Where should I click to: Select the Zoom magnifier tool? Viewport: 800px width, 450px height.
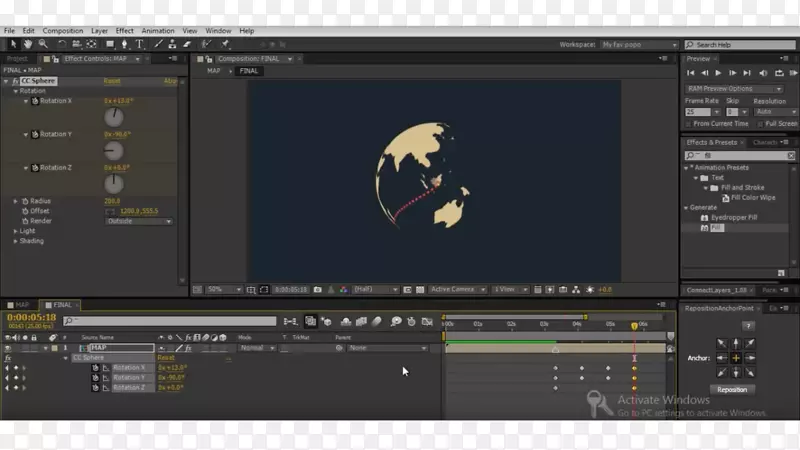pyautogui.click(x=43, y=44)
